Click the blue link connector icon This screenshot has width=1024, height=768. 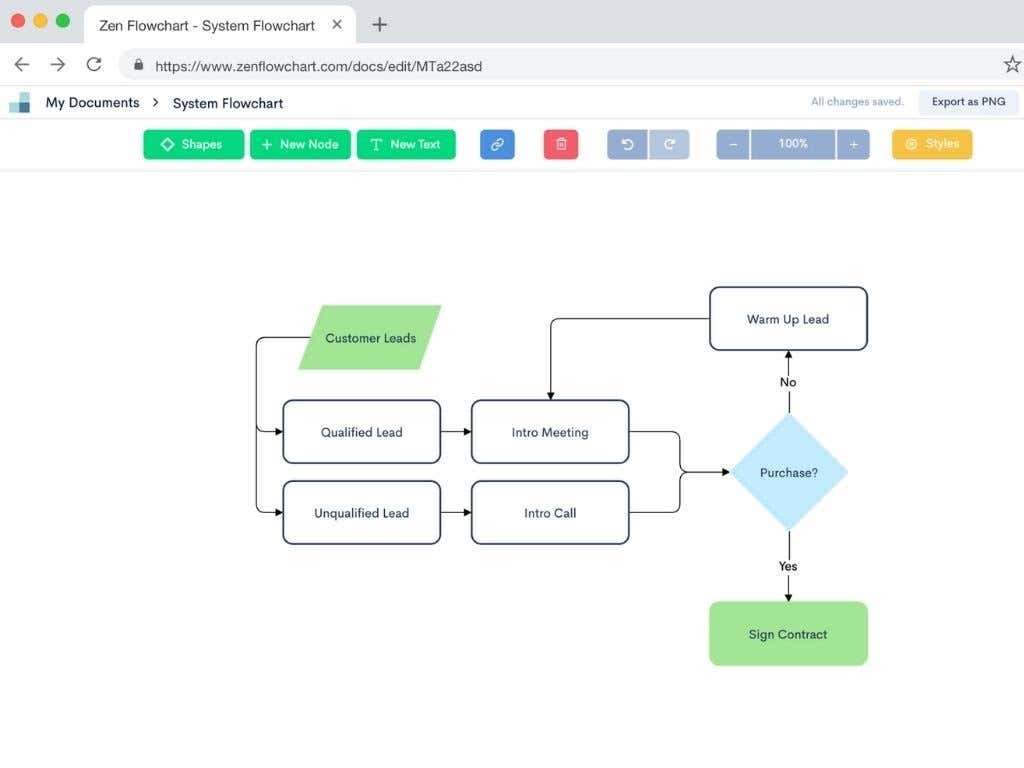(497, 144)
